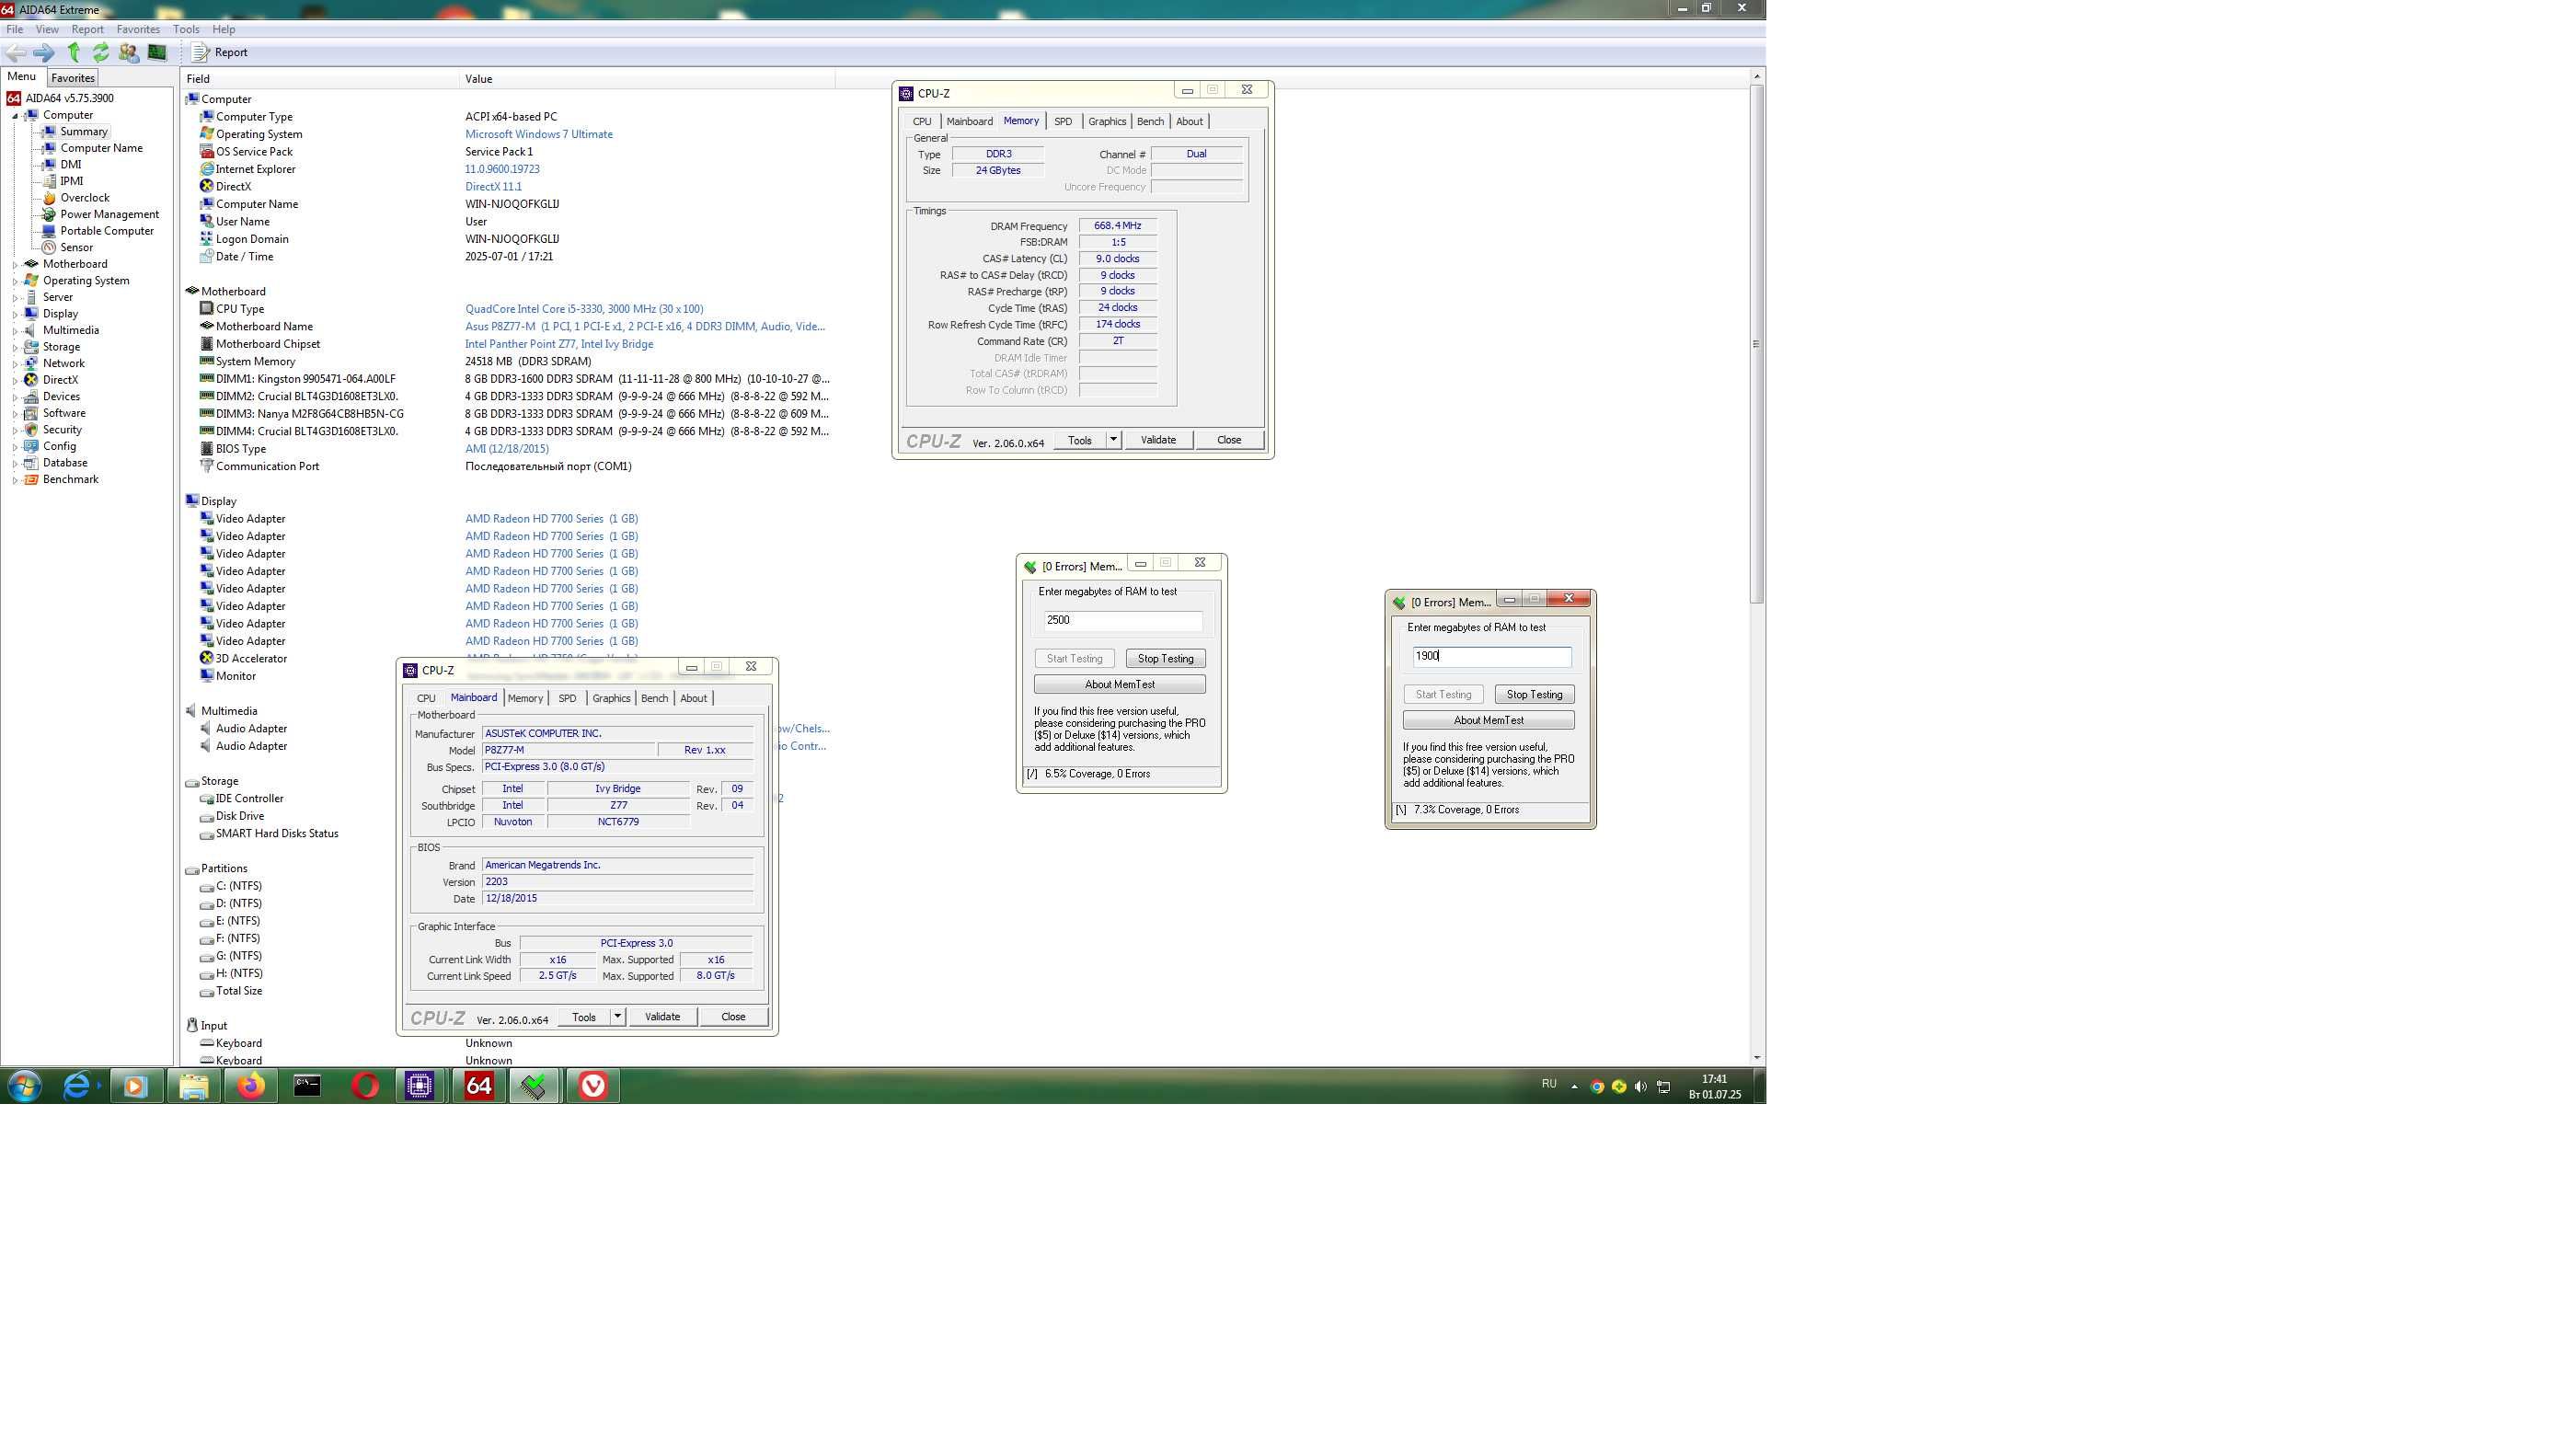Open Tools dropdown arrow in upper CPU-Z
The height and width of the screenshot is (1449, 2576).
pyautogui.click(x=1113, y=440)
